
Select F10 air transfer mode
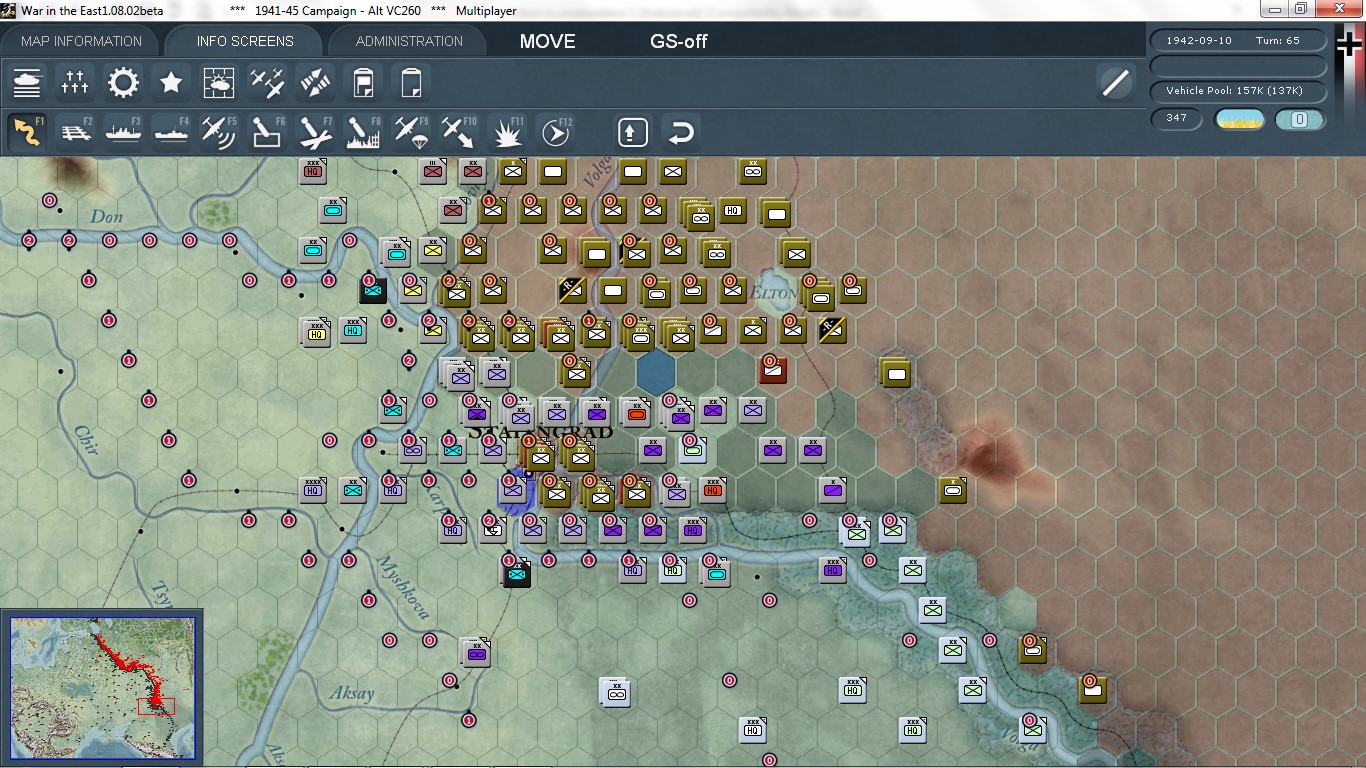(459, 132)
